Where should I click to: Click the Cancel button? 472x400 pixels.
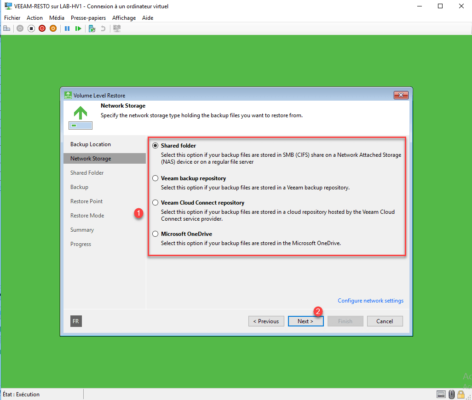click(385, 321)
